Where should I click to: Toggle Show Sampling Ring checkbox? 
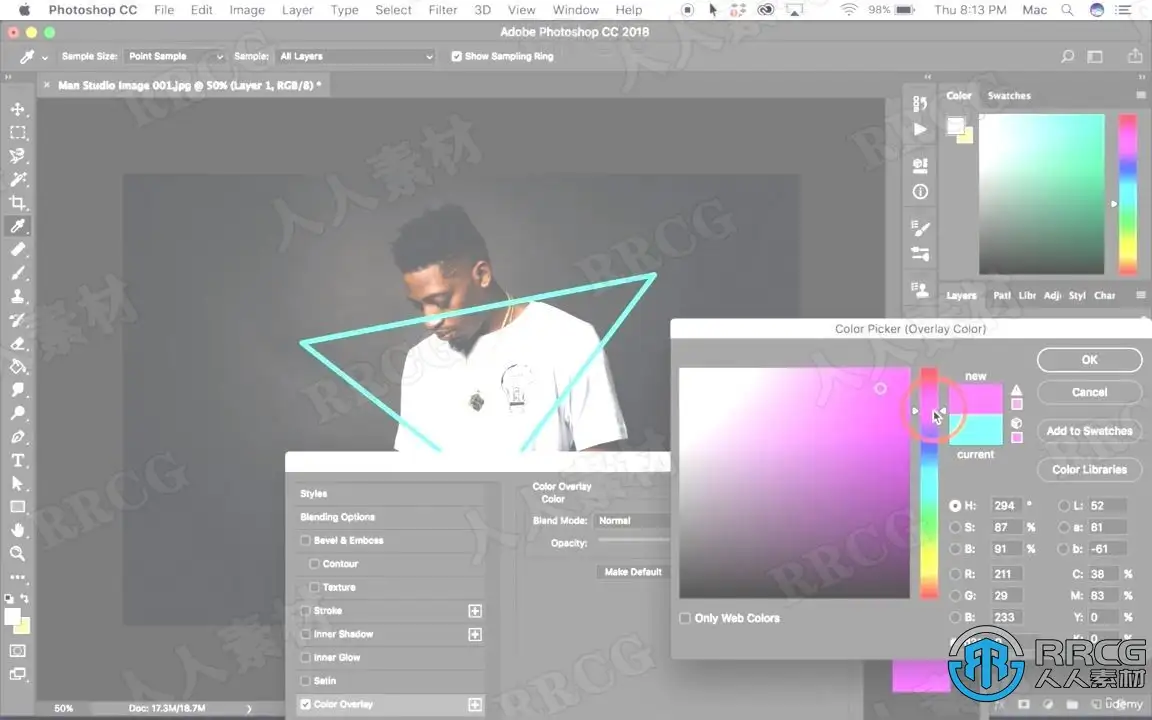click(456, 56)
